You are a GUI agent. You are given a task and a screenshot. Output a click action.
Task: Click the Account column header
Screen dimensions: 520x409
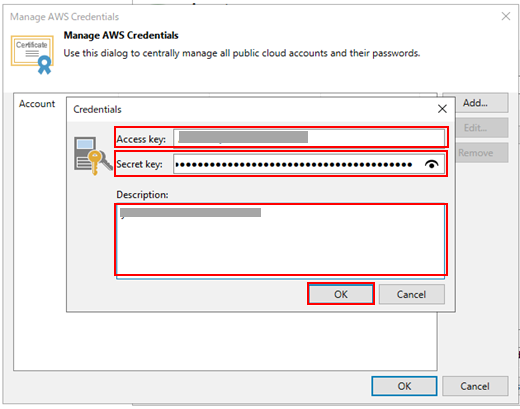click(37, 104)
